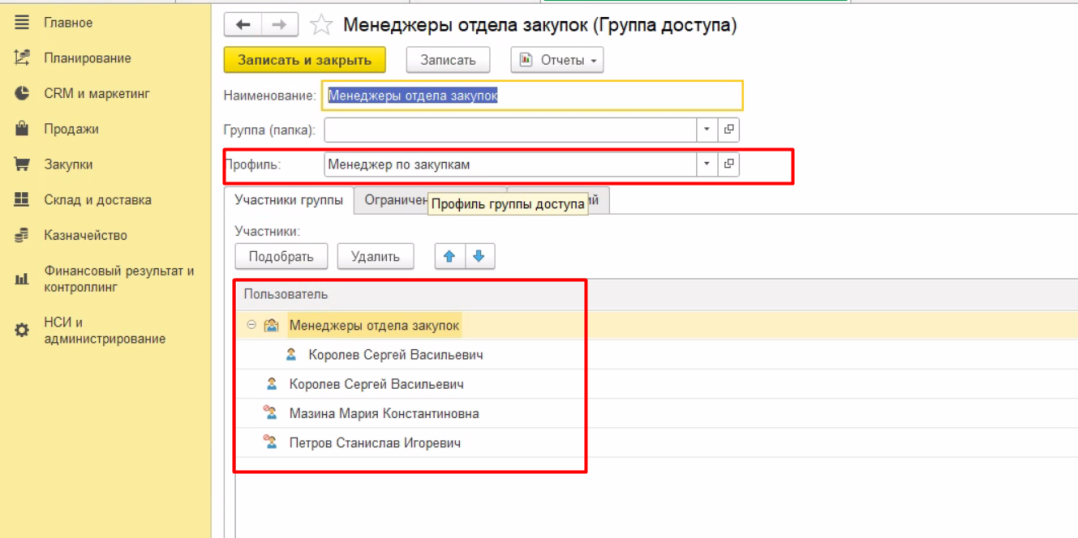Expand the Группа (папка) dropdown list

[706, 130]
